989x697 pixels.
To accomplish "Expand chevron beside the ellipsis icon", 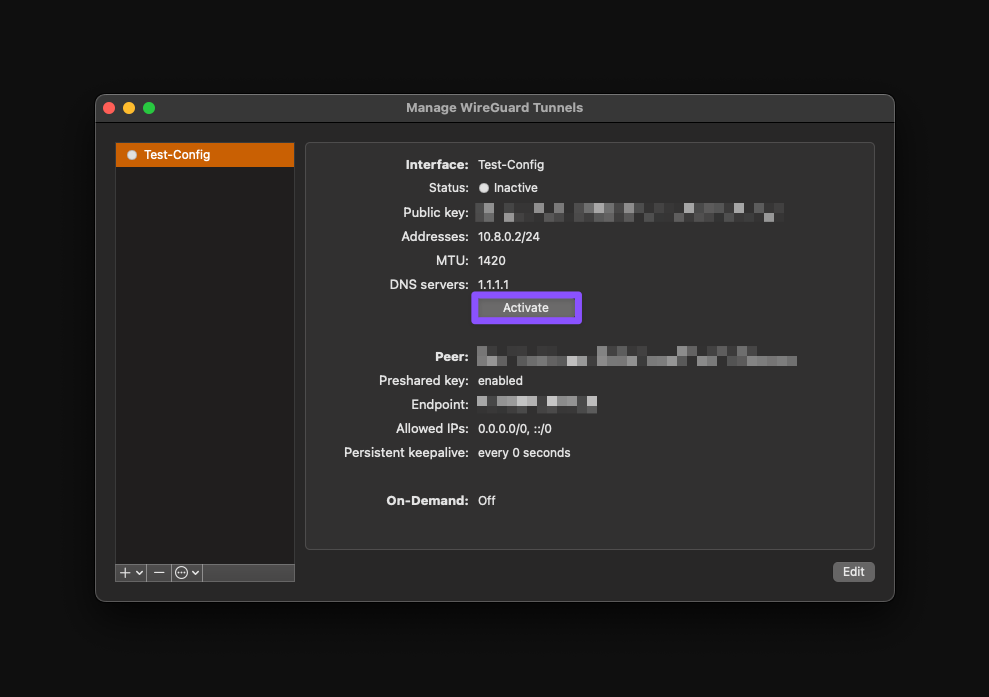I will [x=196, y=573].
